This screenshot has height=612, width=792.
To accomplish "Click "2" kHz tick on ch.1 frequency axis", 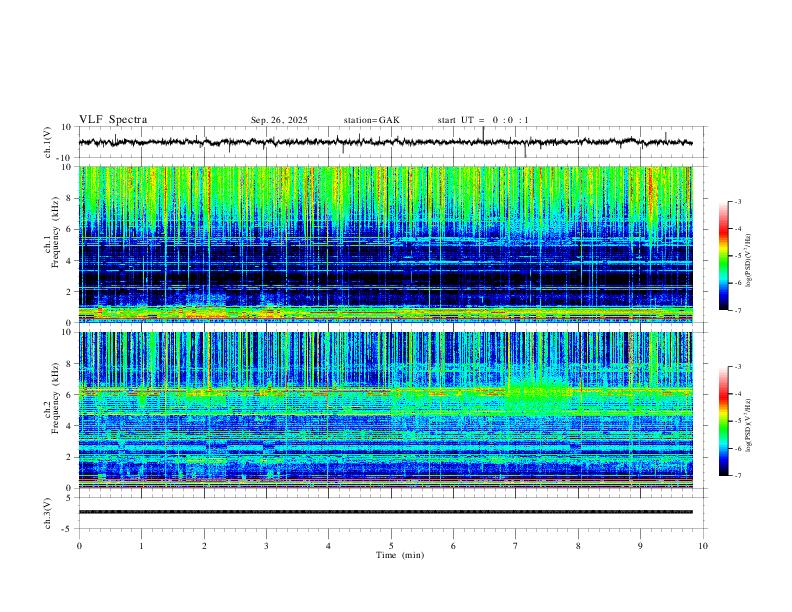I will [69, 292].
